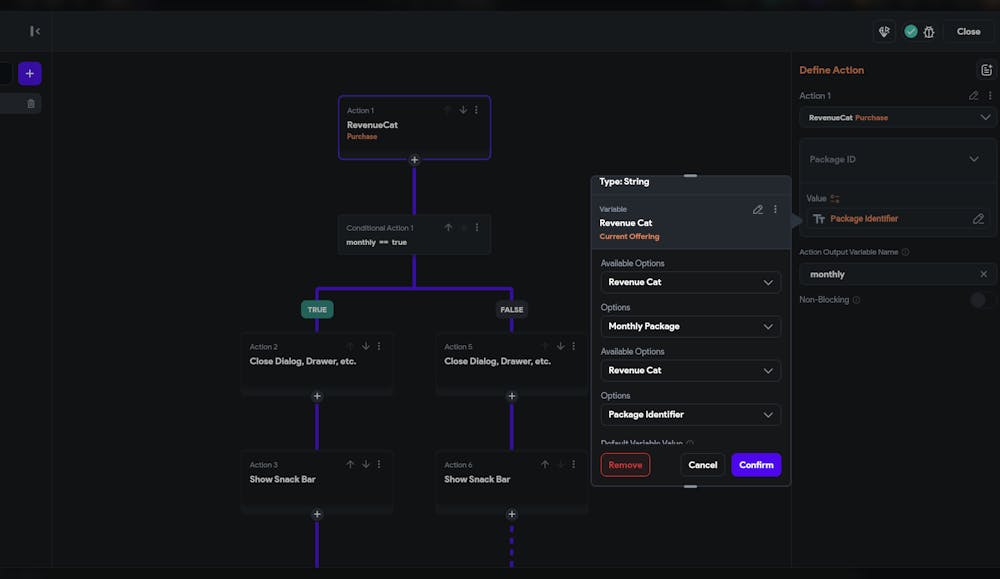Edit the Package Identifier value pencil
Image resolution: width=1000 pixels, height=579 pixels.
978,219
